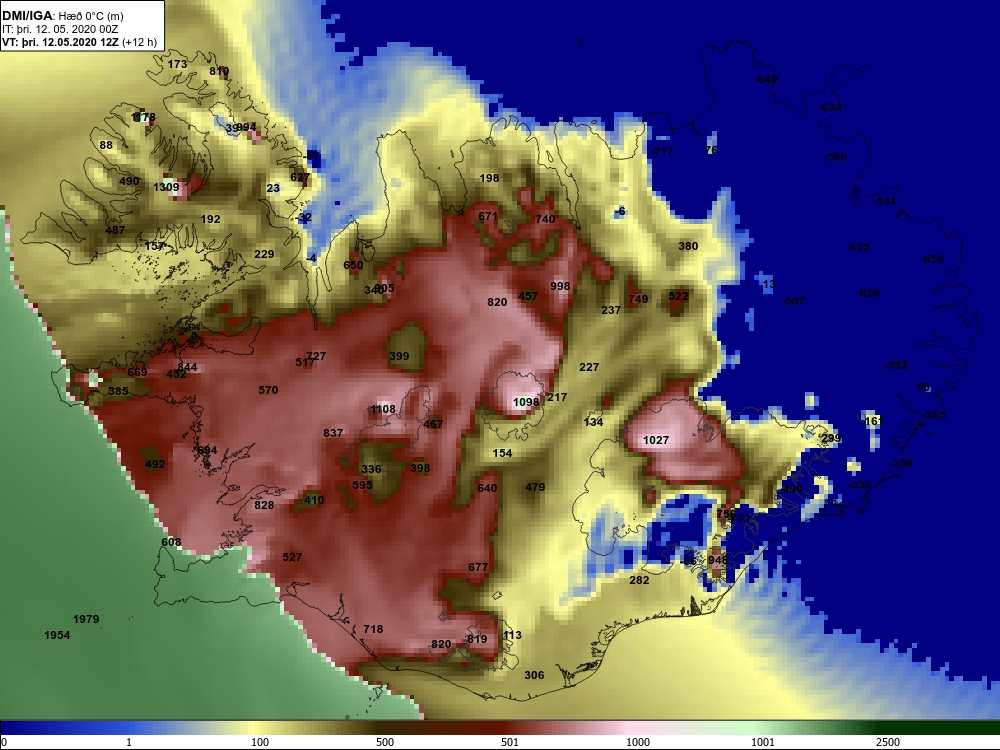Click the map value 410
Image resolution: width=1000 pixels, height=750 pixels.
[x=314, y=500]
